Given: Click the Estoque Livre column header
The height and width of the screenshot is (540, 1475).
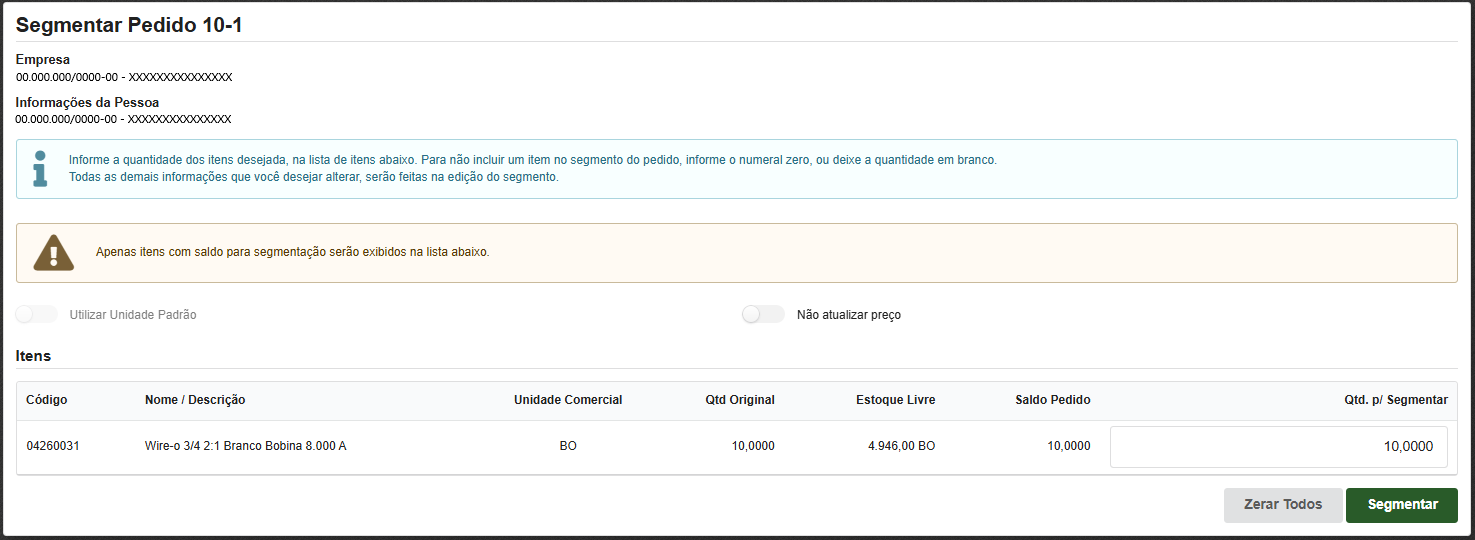Looking at the screenshot, I should [x=895, y=400].
